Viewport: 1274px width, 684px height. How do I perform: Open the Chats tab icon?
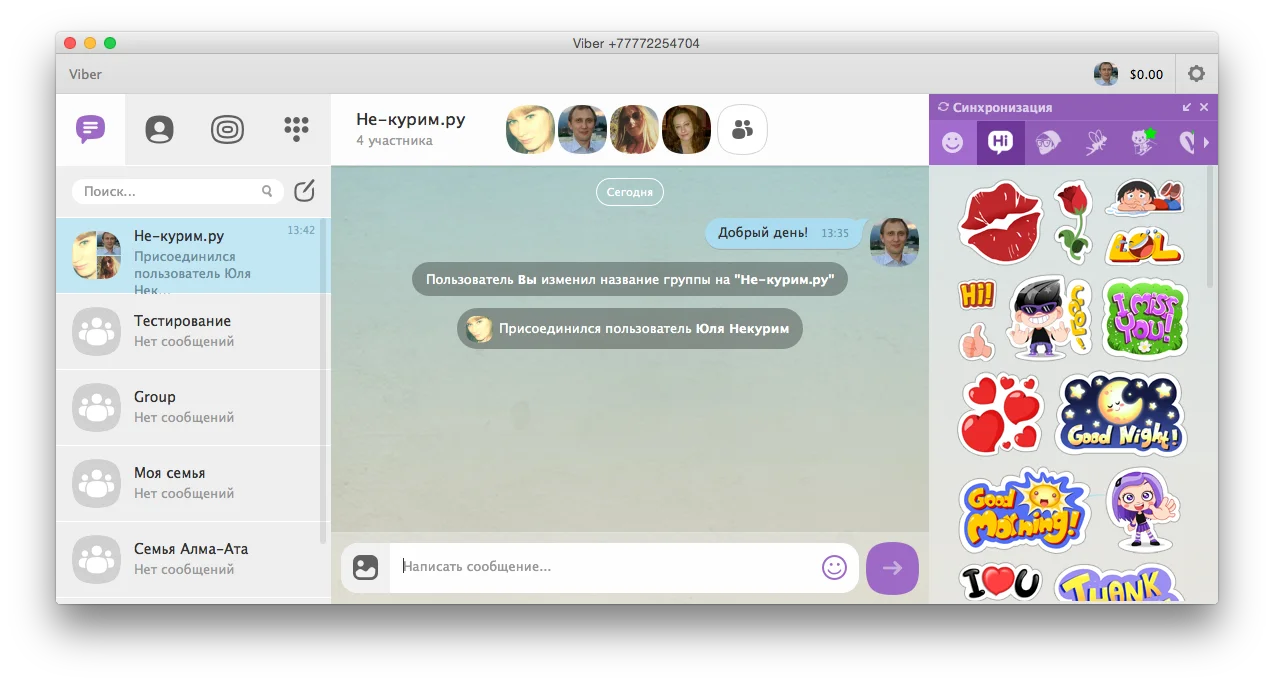(91, 129)
